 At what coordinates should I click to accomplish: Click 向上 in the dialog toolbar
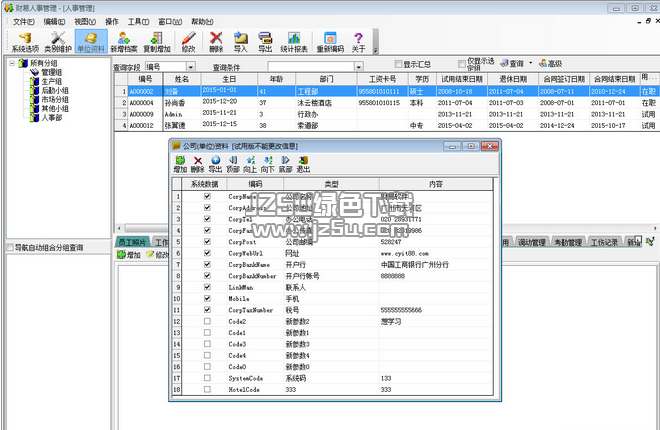(x=250, y=164)
